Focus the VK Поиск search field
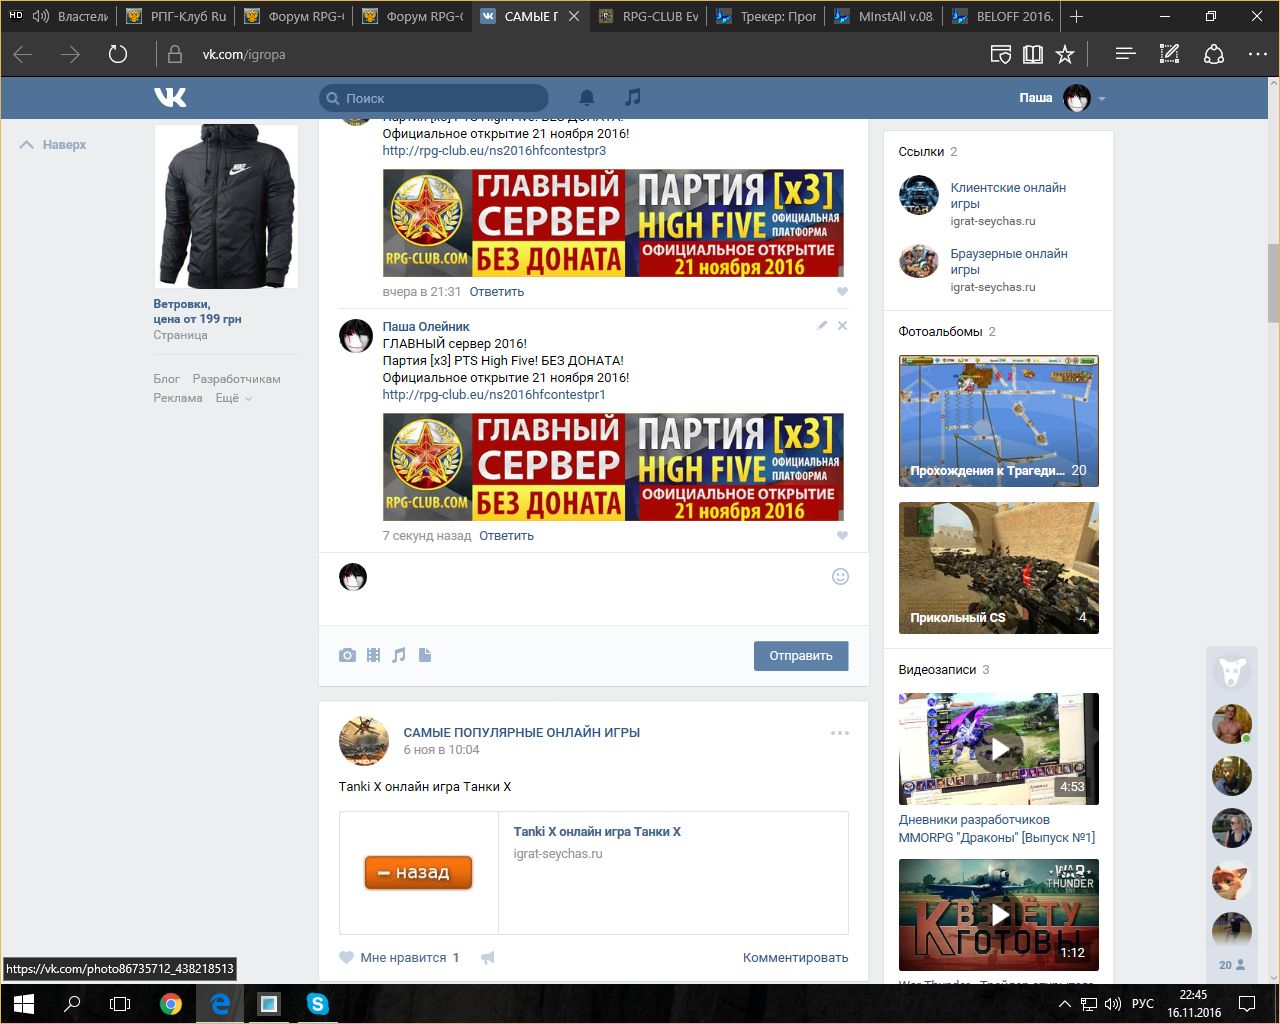The width and height of the screenshot is (1280, 1024). (x=434, y=98)
